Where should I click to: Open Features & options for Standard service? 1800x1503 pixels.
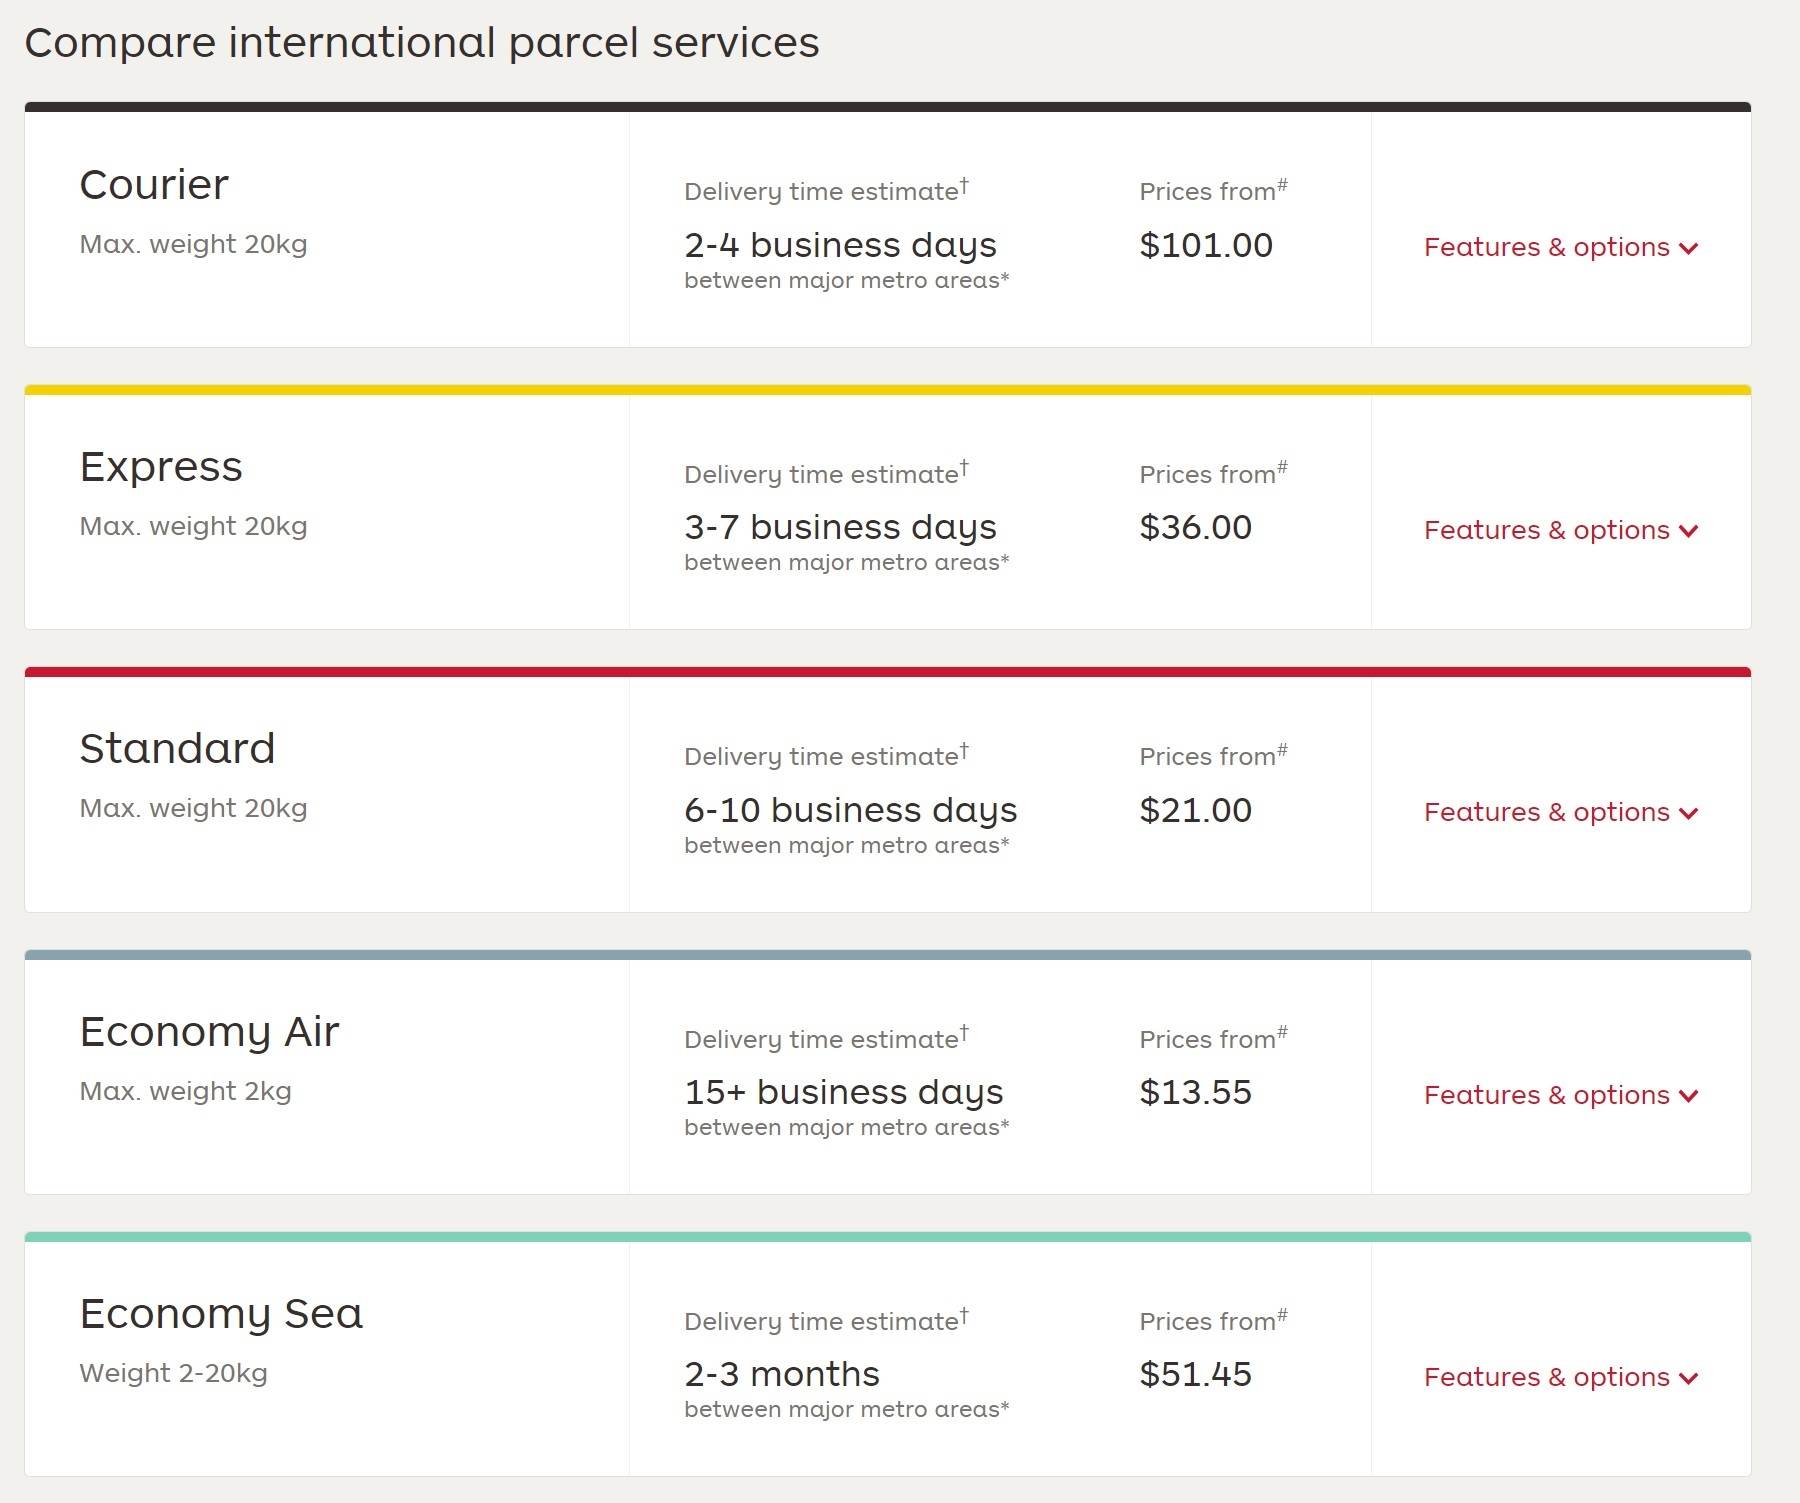[1560, 812]
